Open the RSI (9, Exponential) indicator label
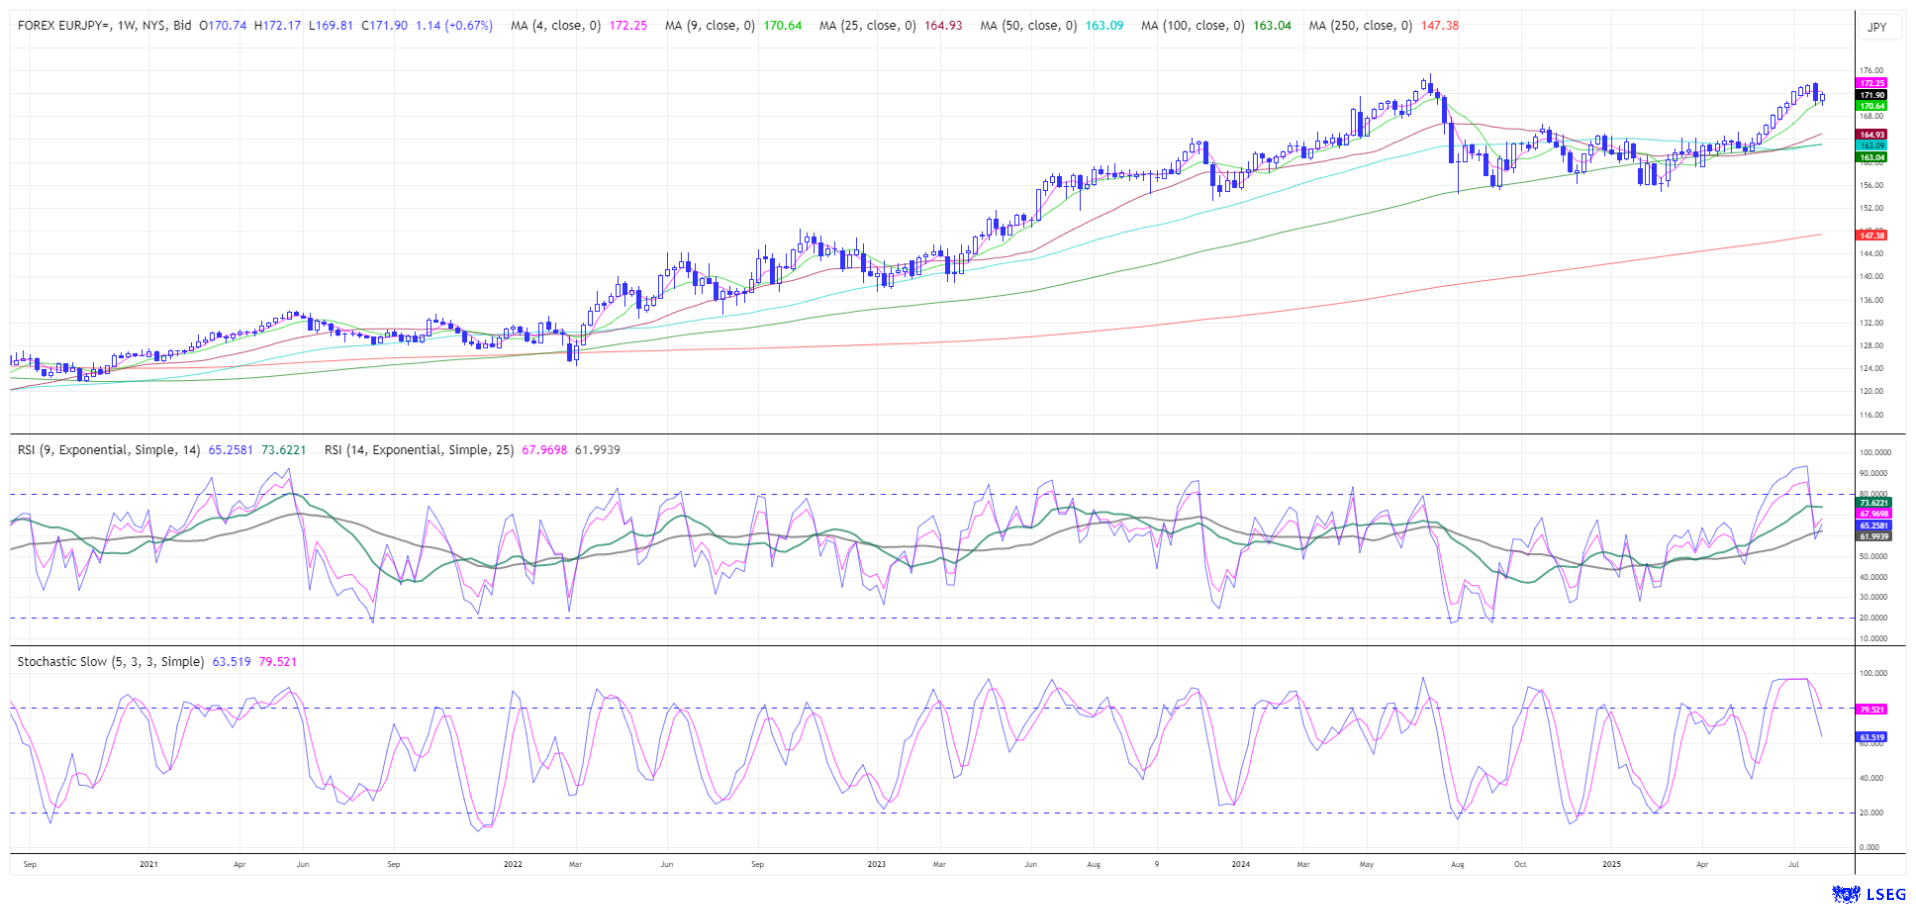The width and height of the screenshot is (1916, 905). (x=109, y=450)
